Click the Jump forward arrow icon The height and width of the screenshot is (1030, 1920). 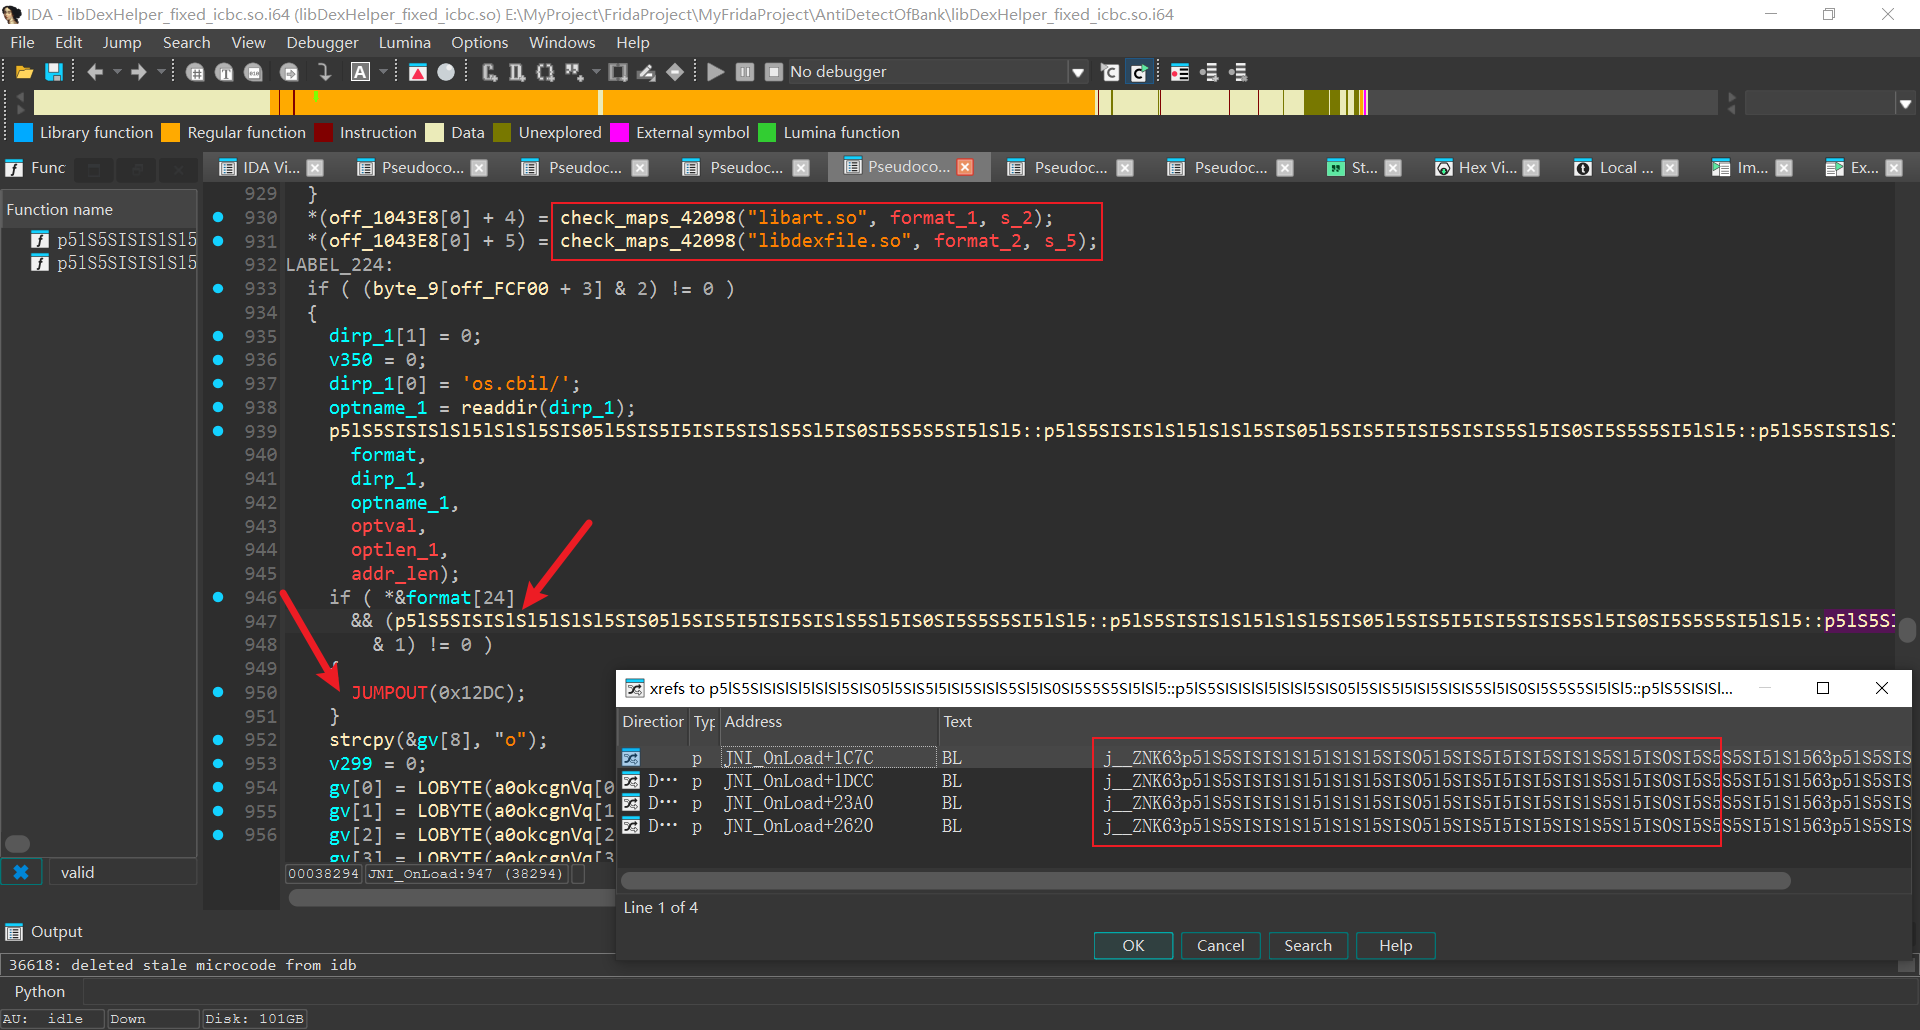[x=139, y=72]
